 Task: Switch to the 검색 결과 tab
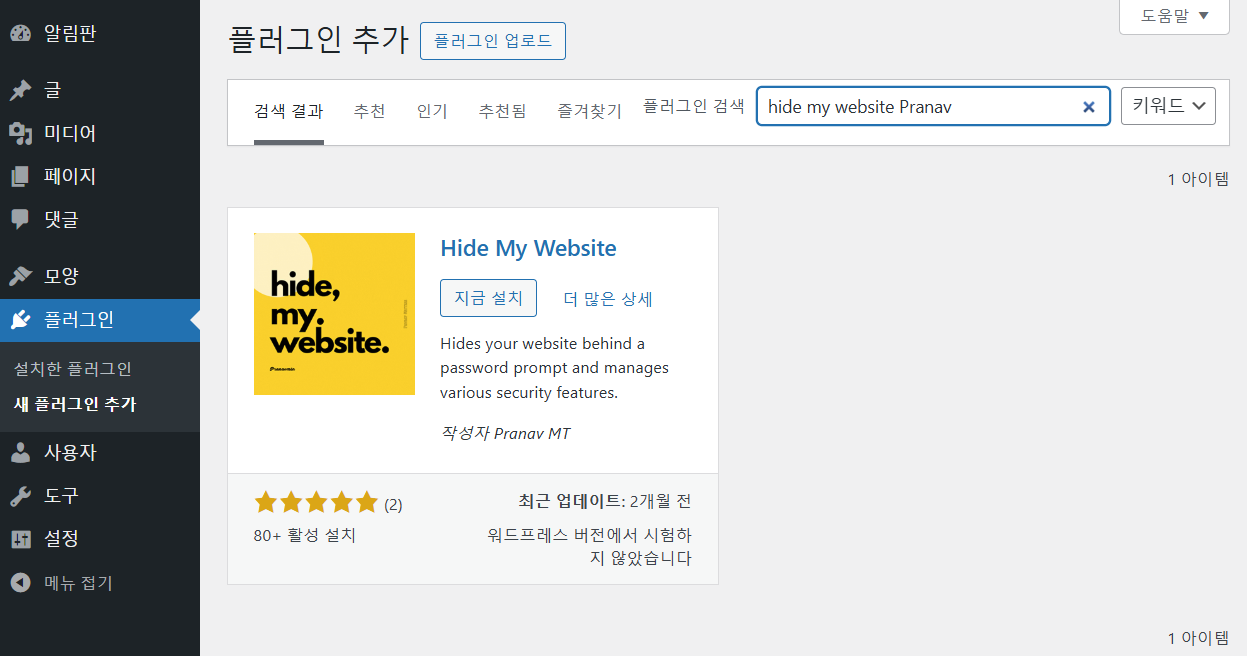289,111
